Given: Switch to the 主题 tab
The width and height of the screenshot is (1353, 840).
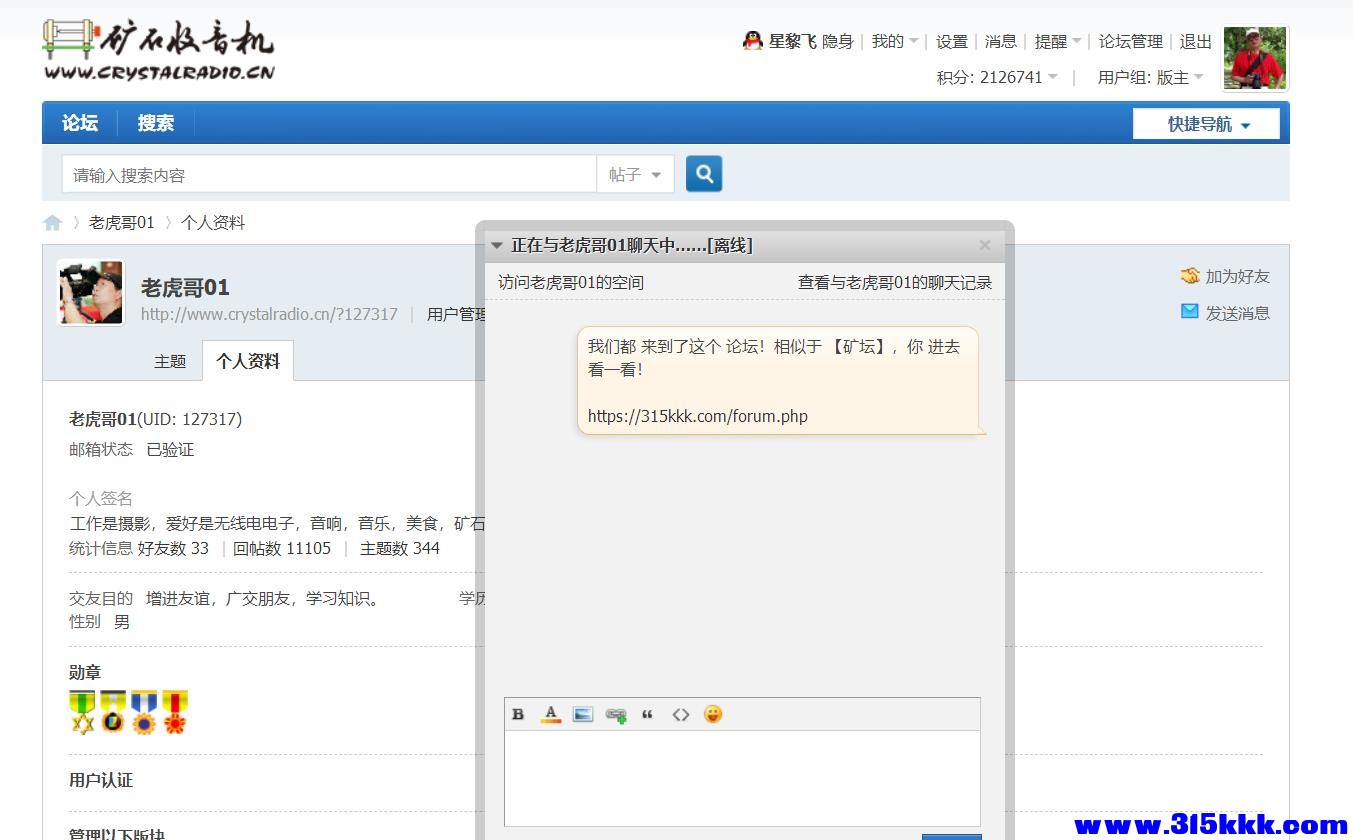Looking at the screenshot, I should [170, 361].
